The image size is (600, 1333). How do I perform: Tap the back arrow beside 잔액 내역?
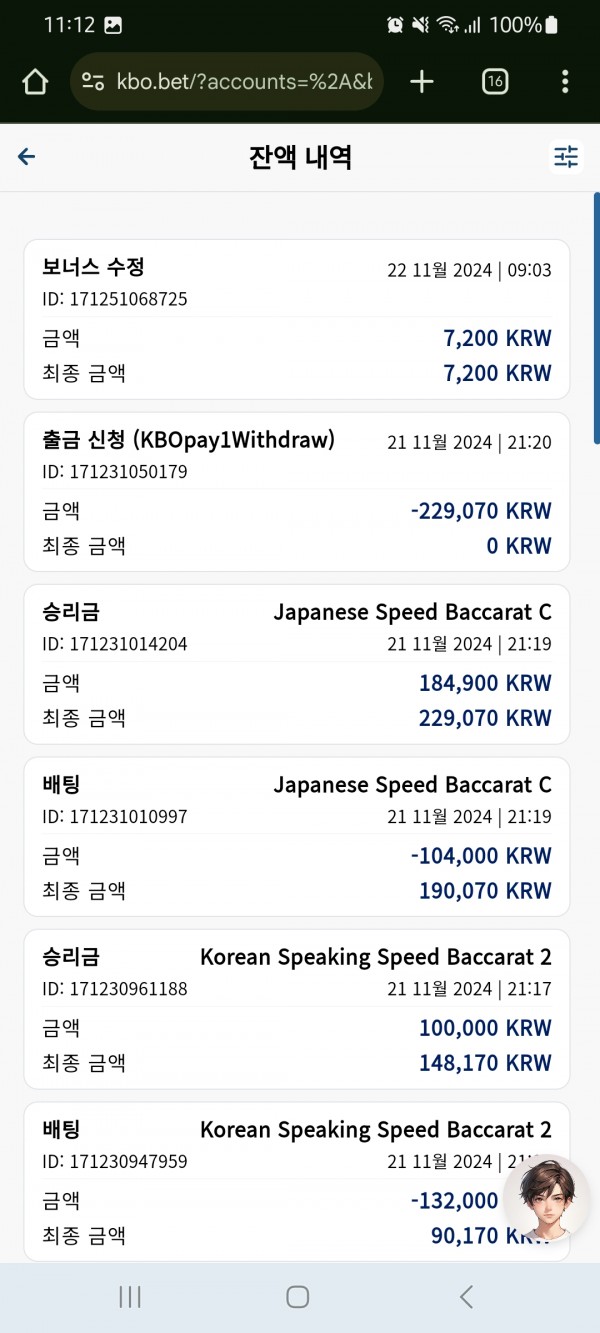27,157
